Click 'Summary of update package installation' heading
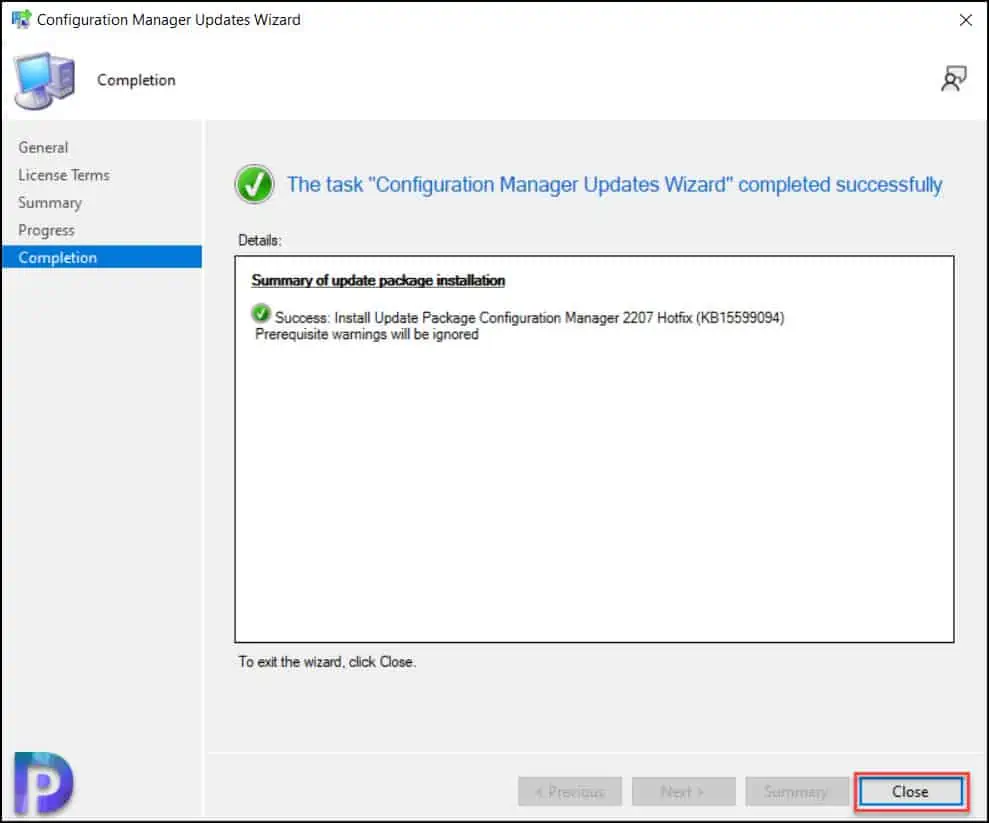The height and width of the screenshot is (823, 989). pos(378,281)
